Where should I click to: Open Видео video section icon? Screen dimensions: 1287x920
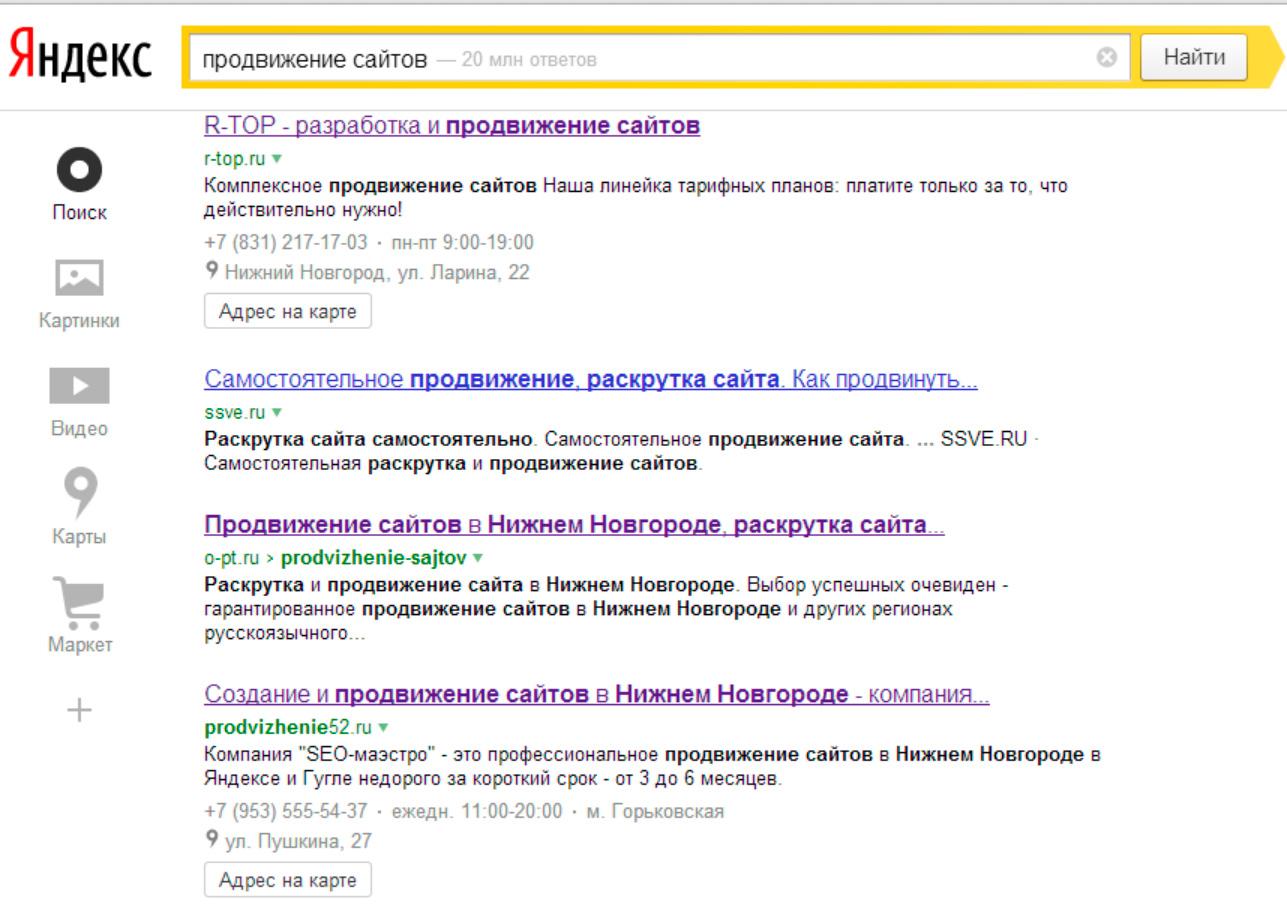click(x=80, y=387)
